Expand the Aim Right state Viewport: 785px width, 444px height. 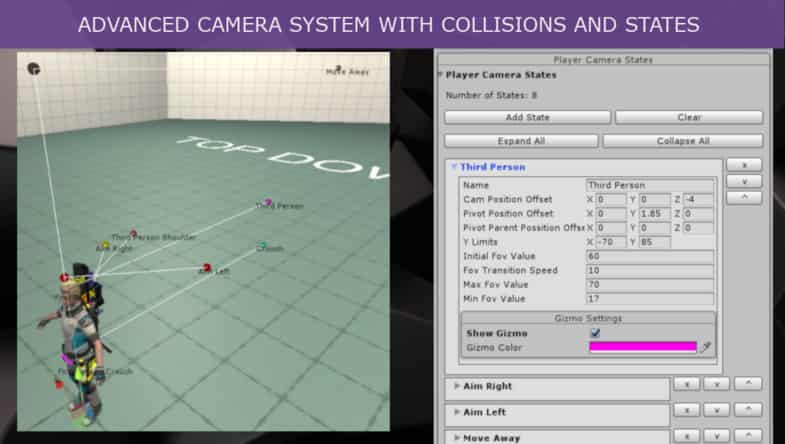coord(458,386)
